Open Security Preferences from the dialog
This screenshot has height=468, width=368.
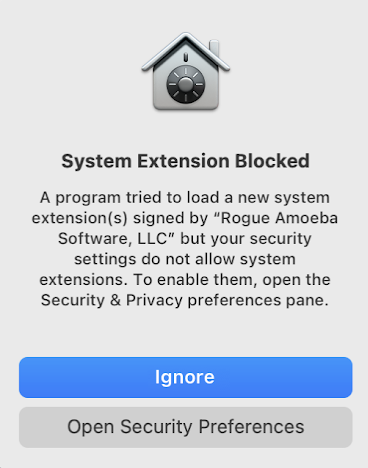[x=186, y=427]
